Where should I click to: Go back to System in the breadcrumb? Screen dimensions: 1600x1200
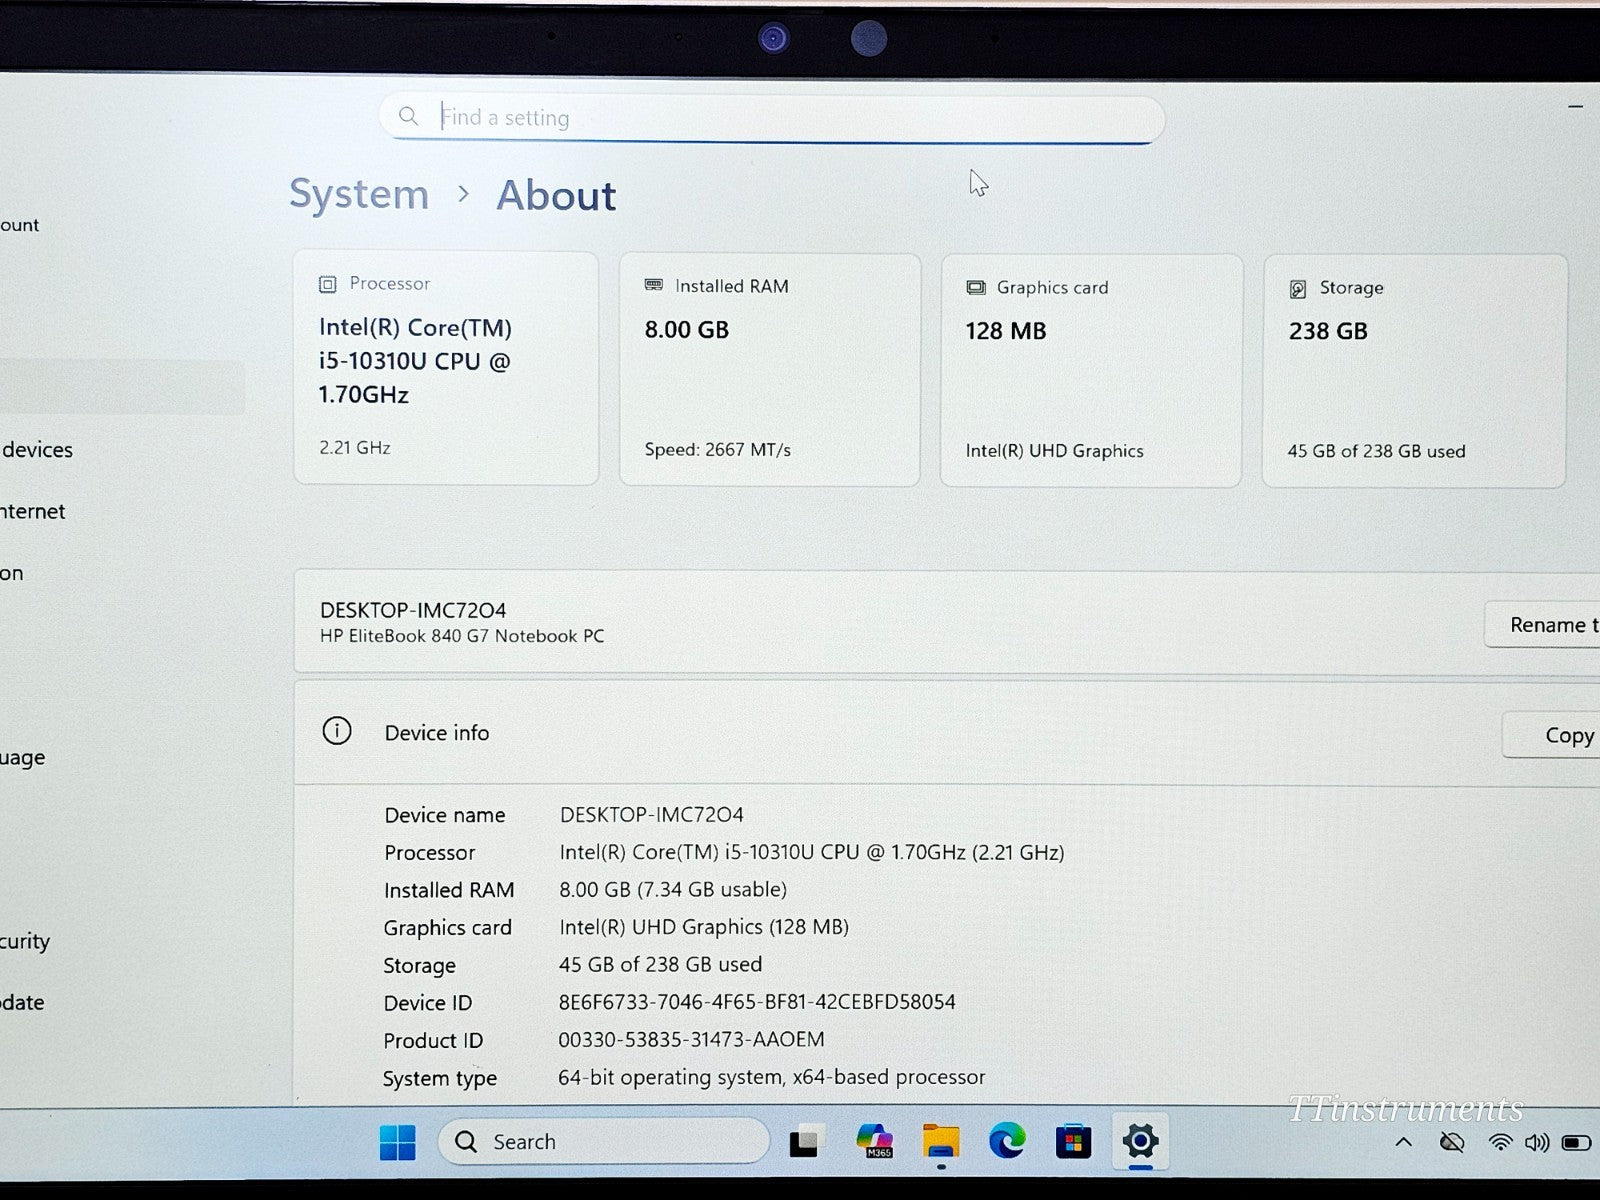(x=359, y=194)
